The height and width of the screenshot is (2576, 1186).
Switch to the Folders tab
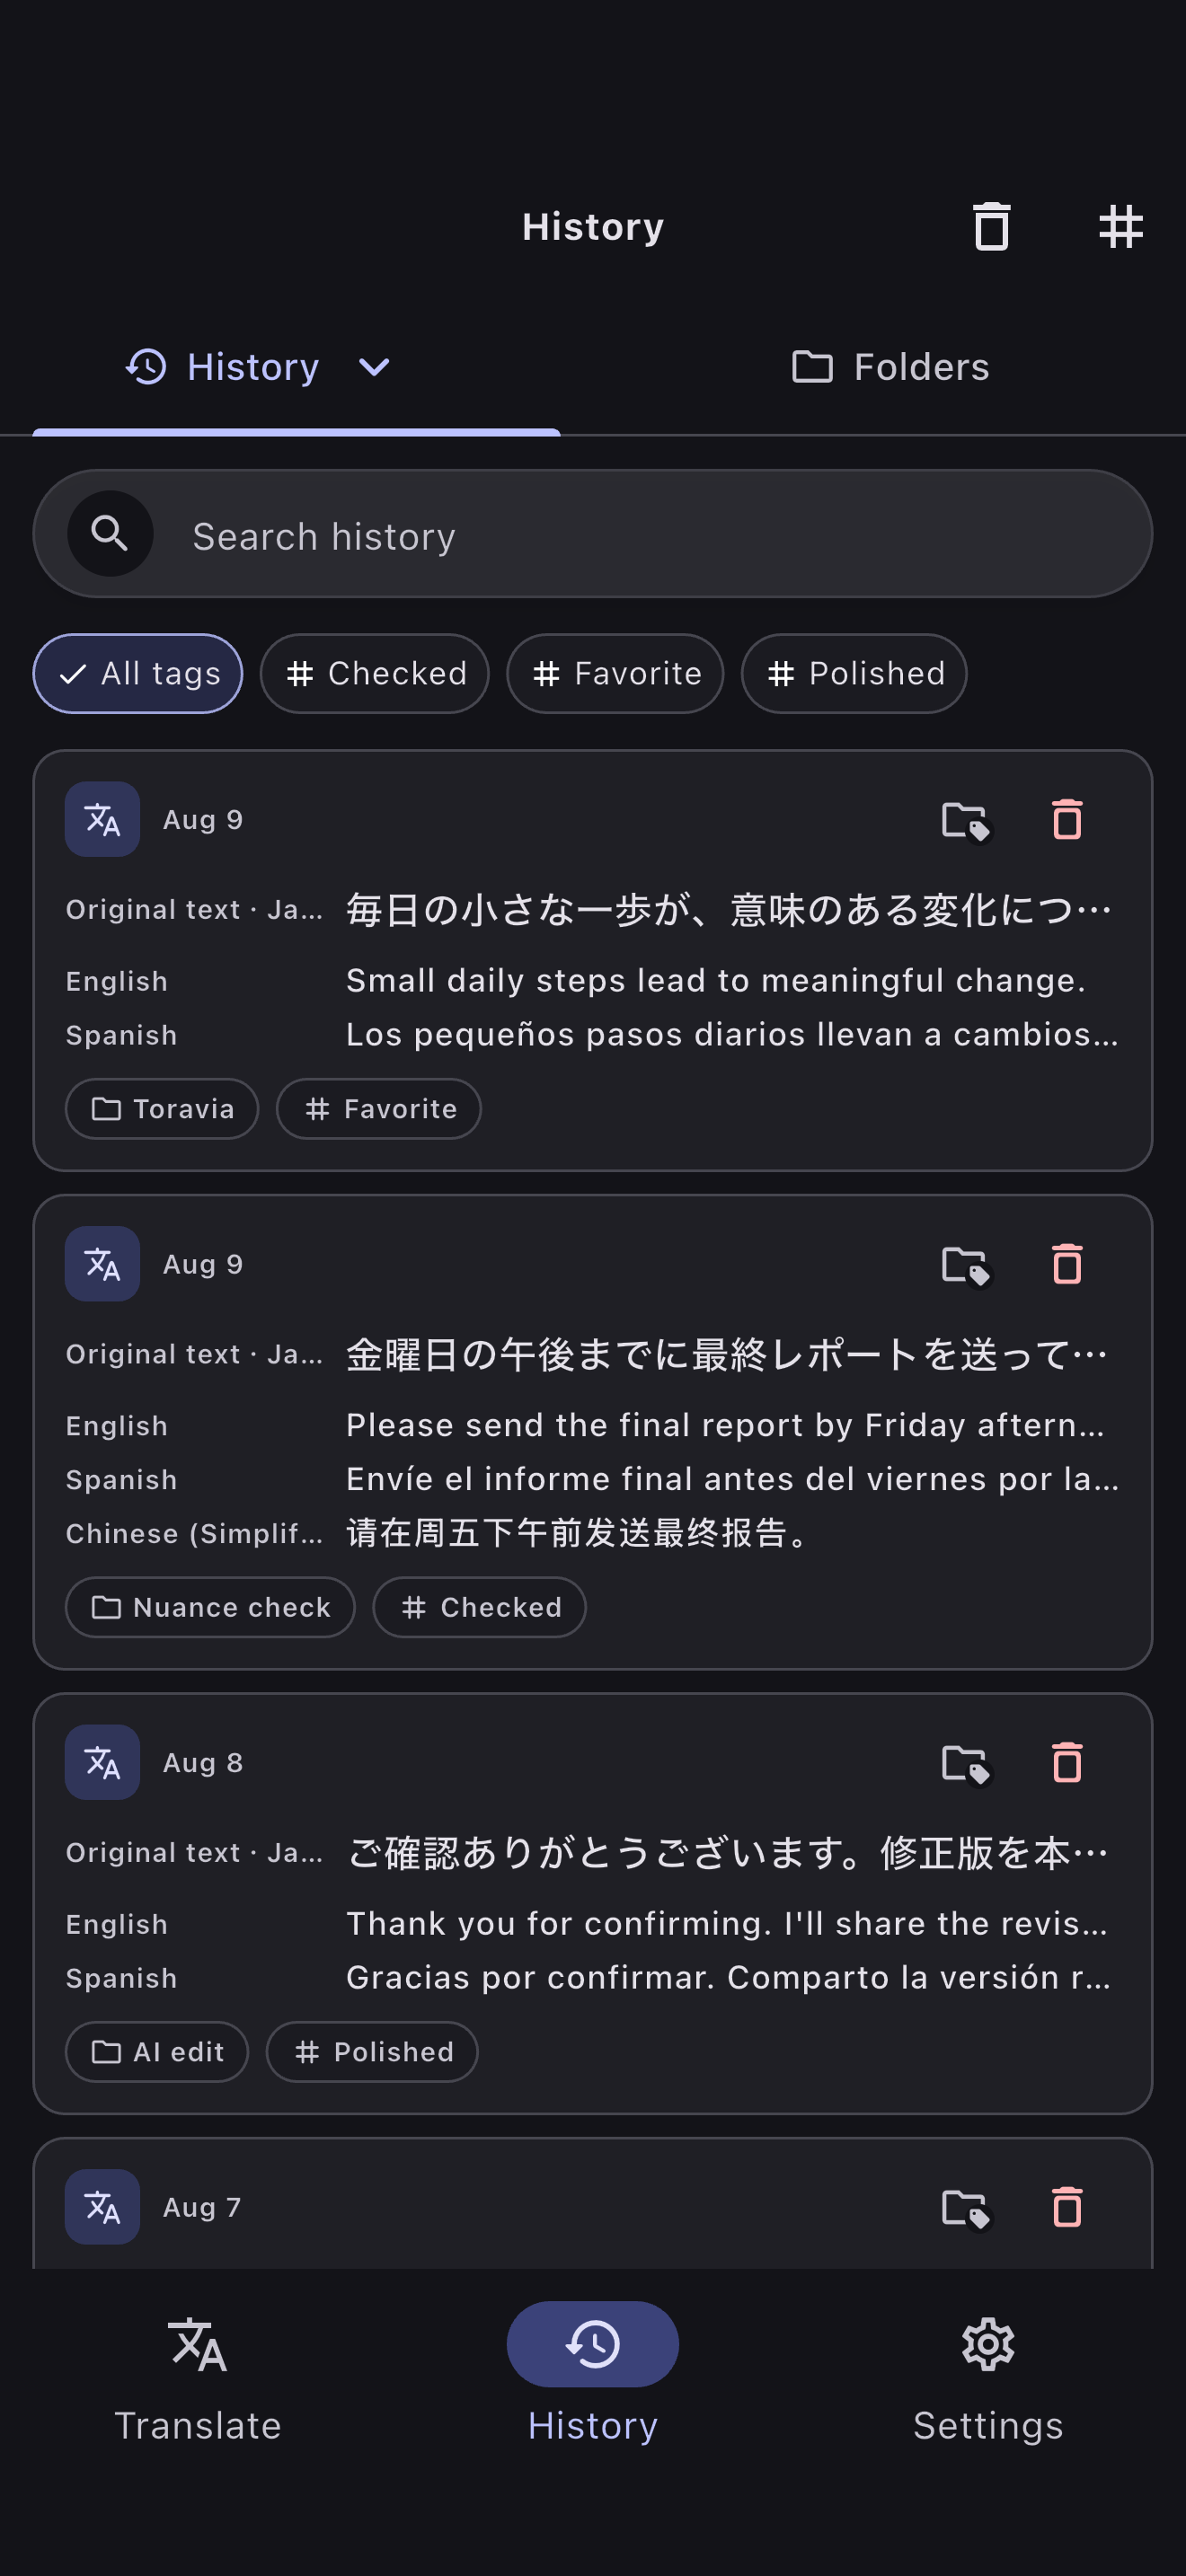(x=890, y=368)
